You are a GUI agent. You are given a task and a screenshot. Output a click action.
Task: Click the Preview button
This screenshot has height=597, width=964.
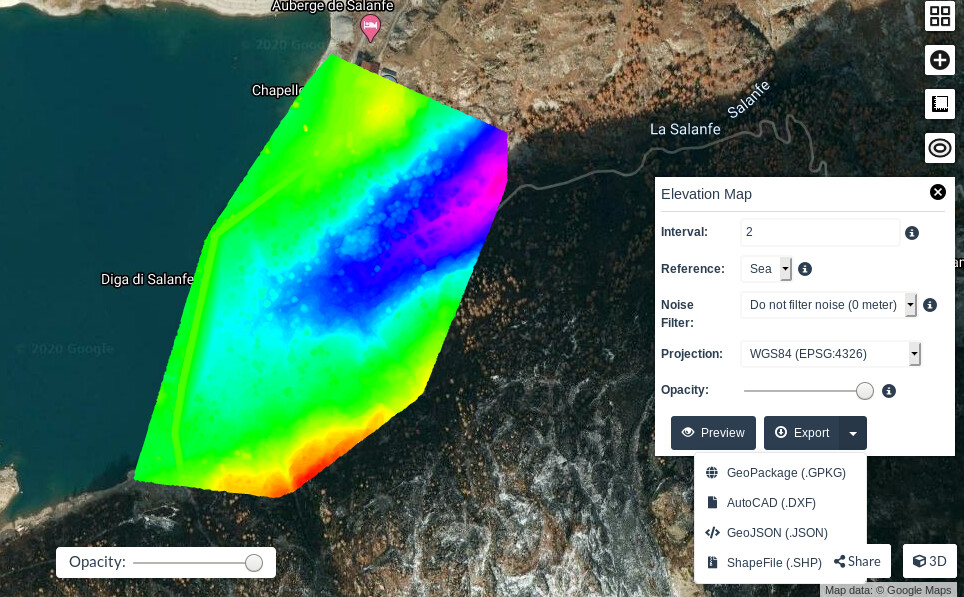[713, 433]
